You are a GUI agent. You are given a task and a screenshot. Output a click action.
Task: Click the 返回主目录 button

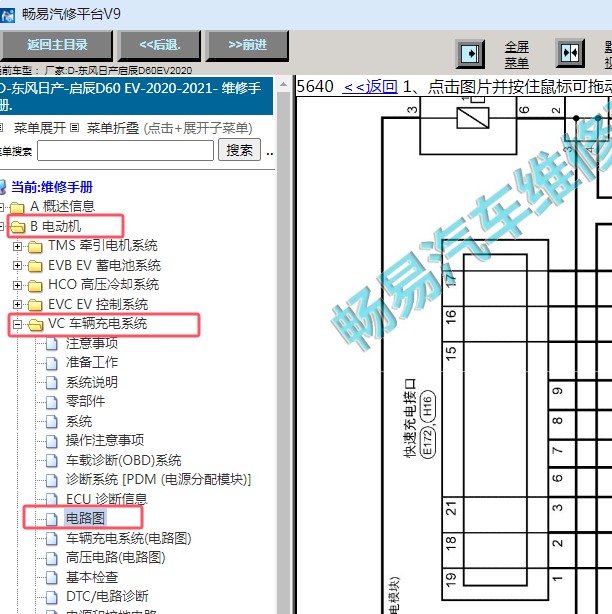(57, 45)
